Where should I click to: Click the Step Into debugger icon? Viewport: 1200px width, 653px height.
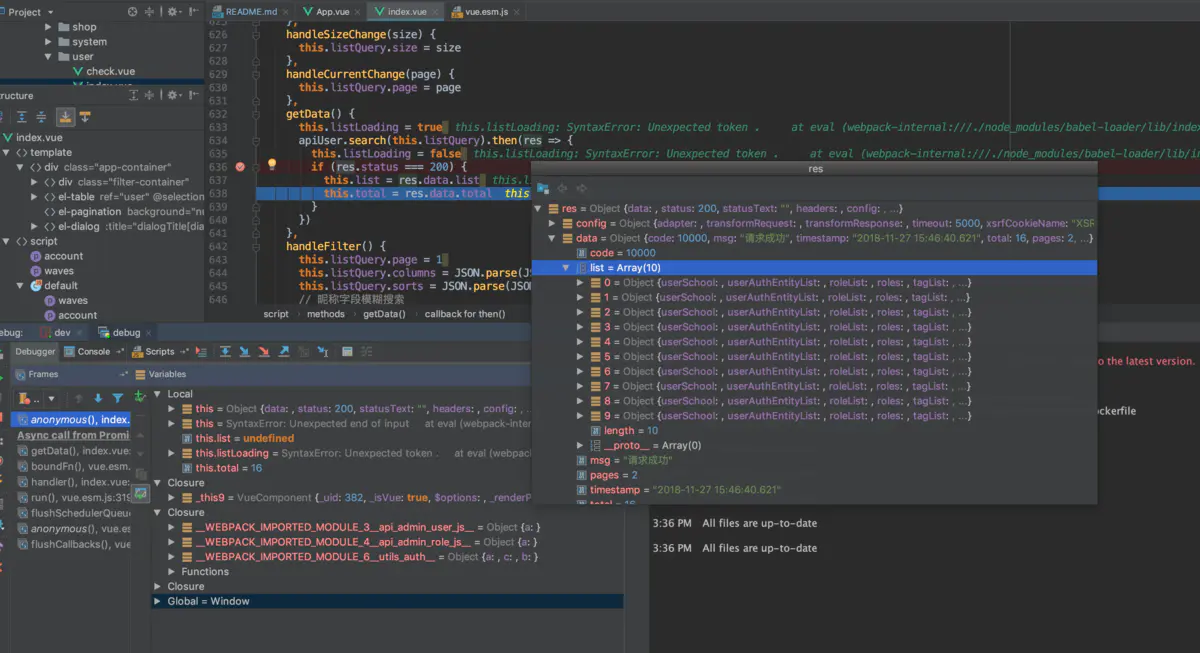click(x=245, y=351)
